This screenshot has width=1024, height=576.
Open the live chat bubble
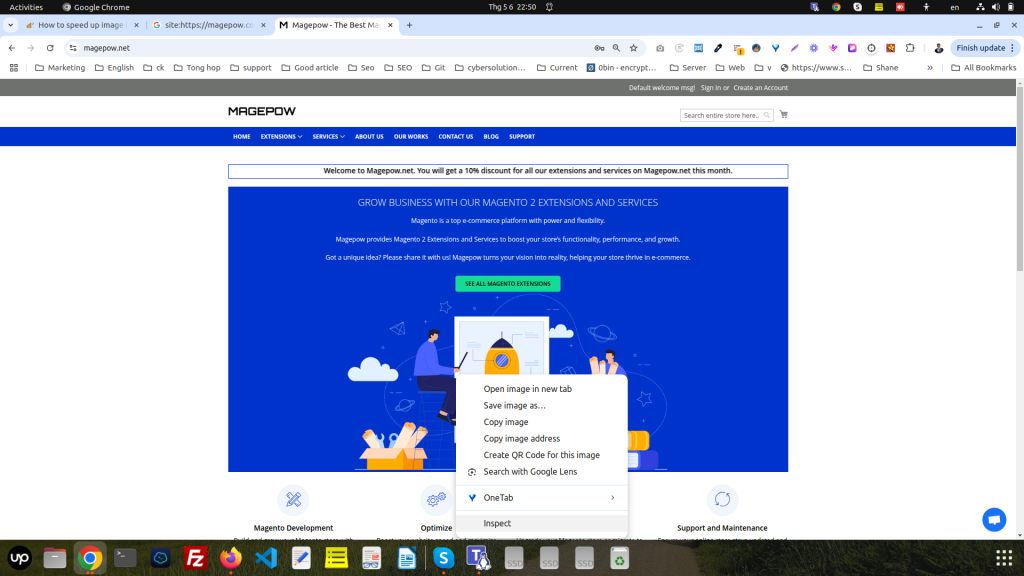coord(994,520)
